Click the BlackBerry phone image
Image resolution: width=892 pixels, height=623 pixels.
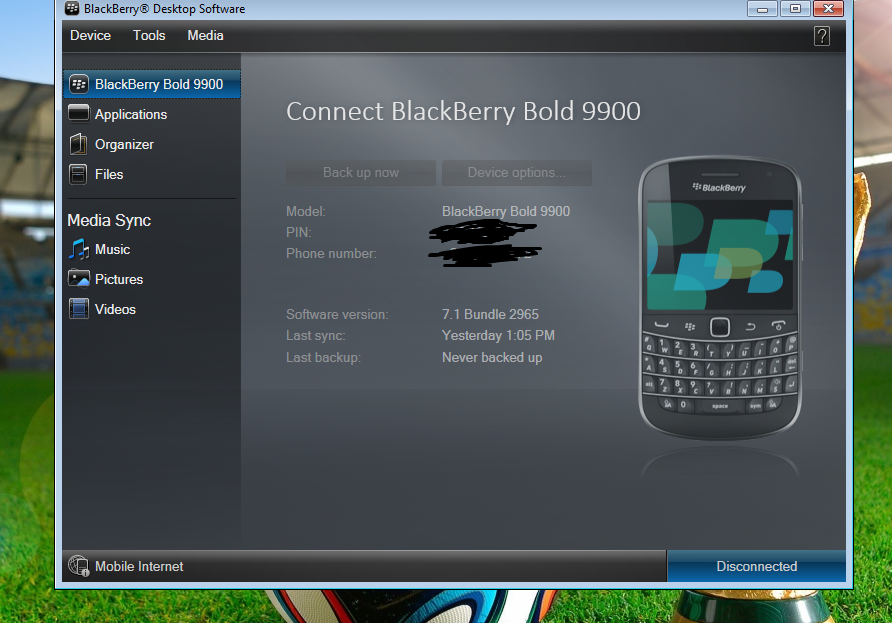point(719,298)
